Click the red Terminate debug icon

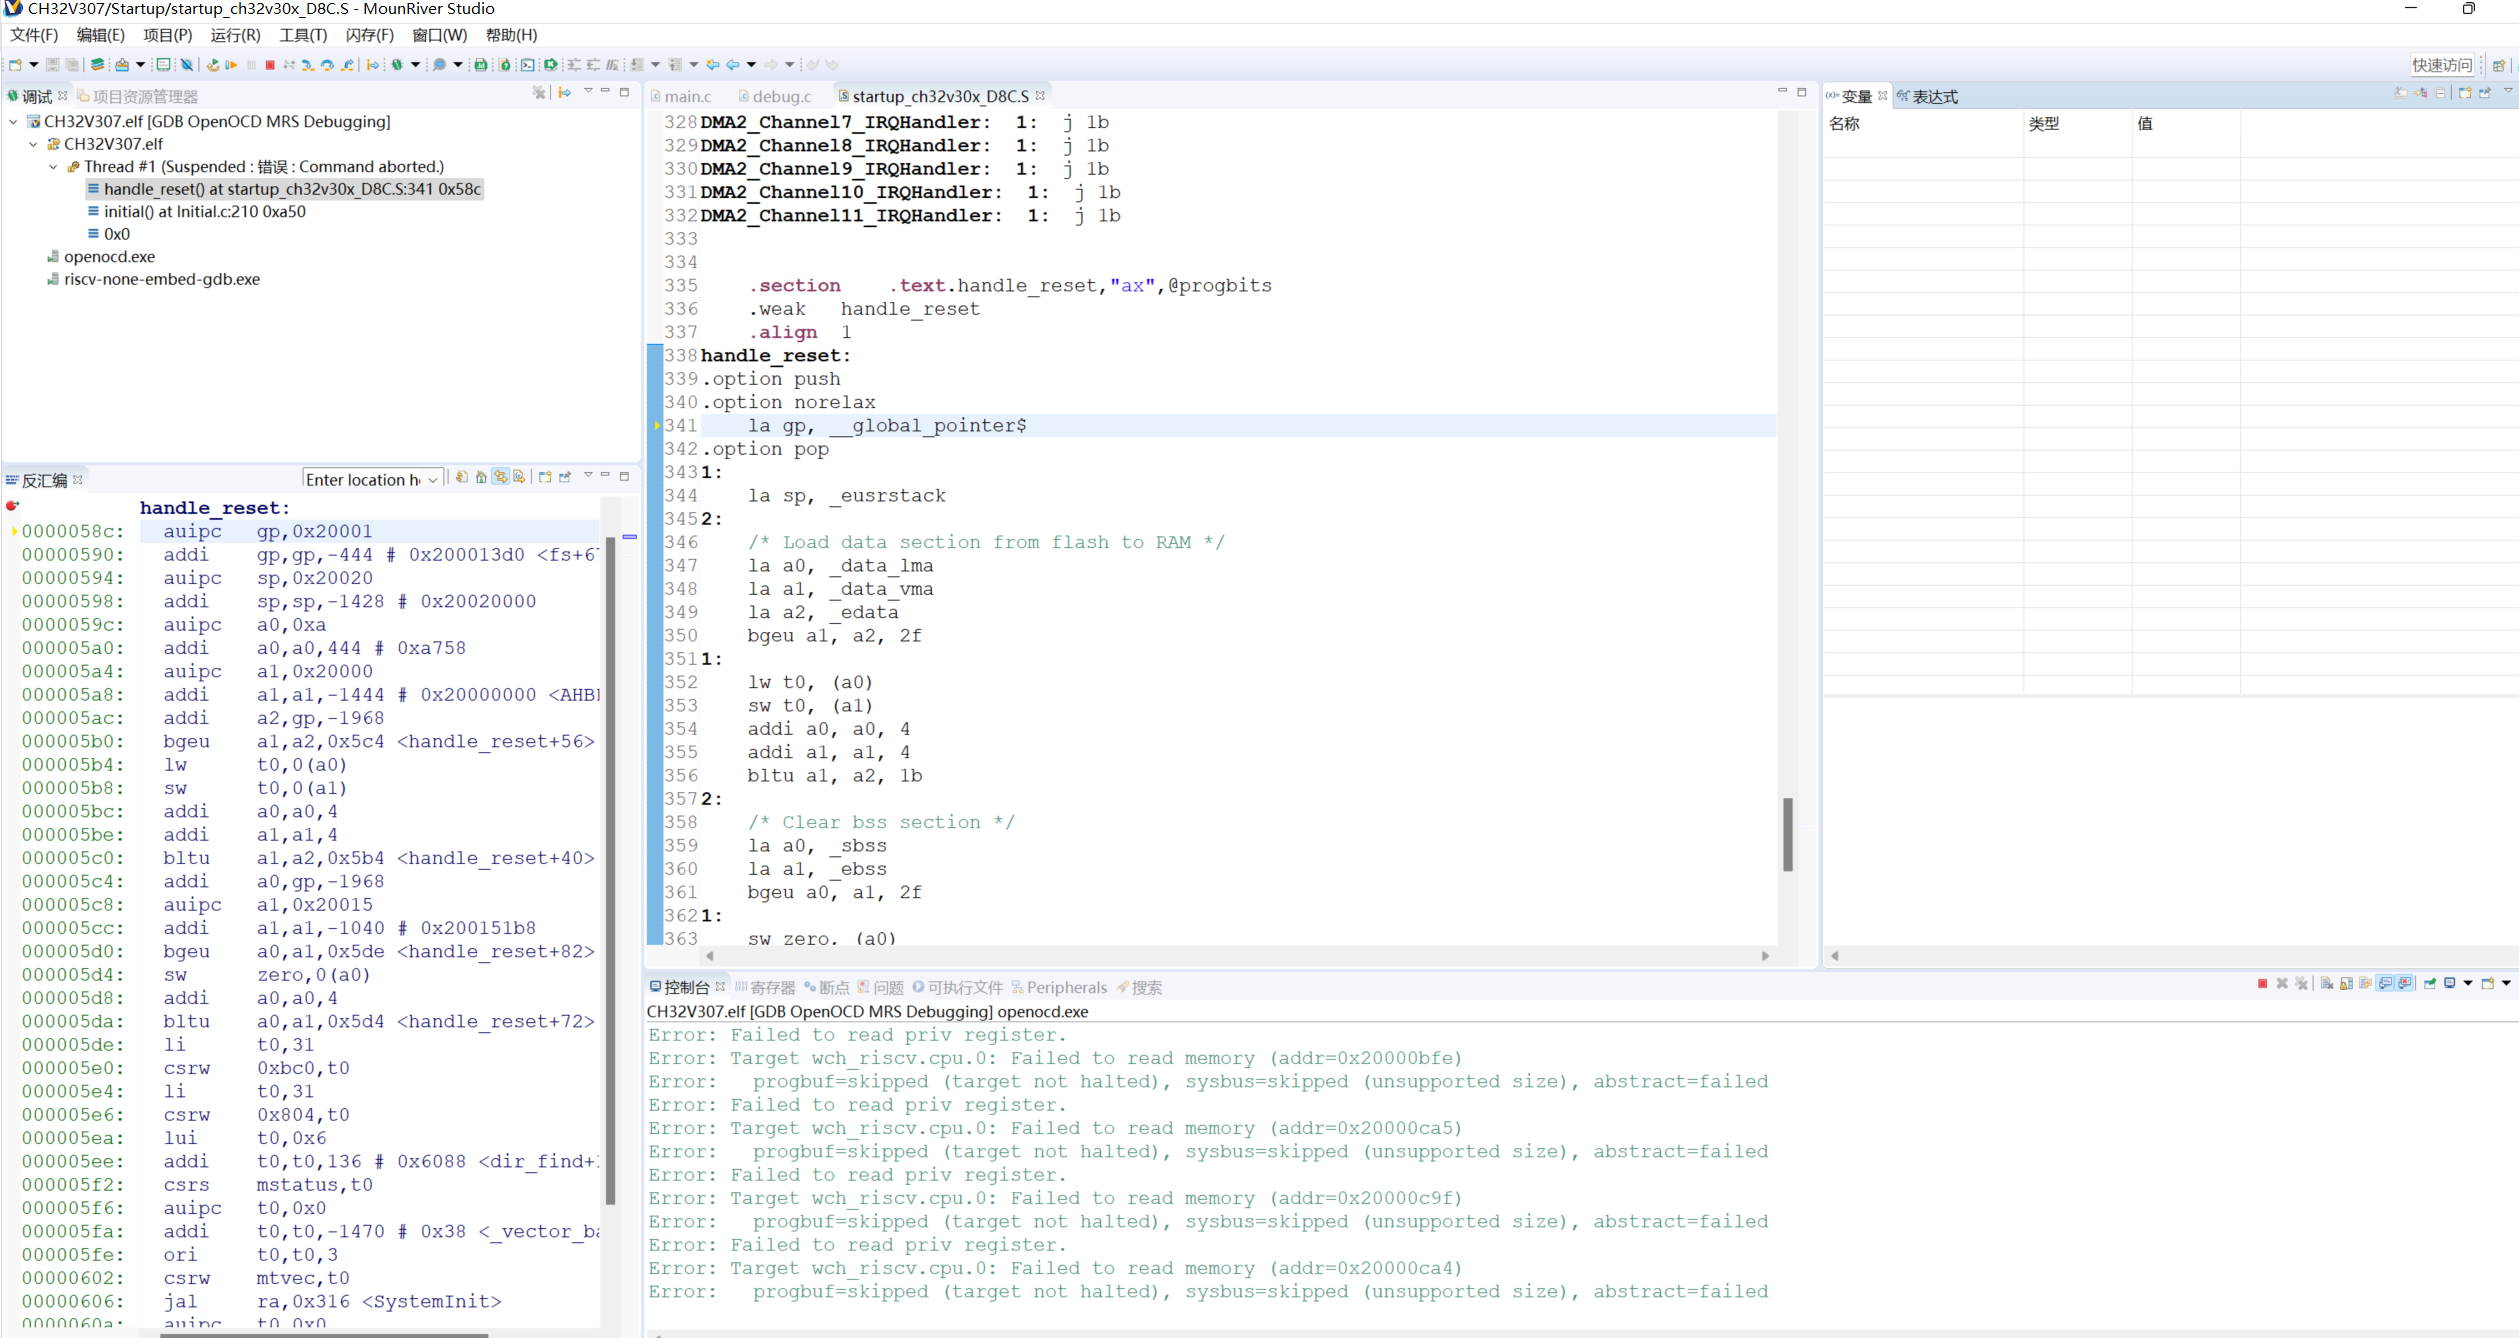point(270,65)
